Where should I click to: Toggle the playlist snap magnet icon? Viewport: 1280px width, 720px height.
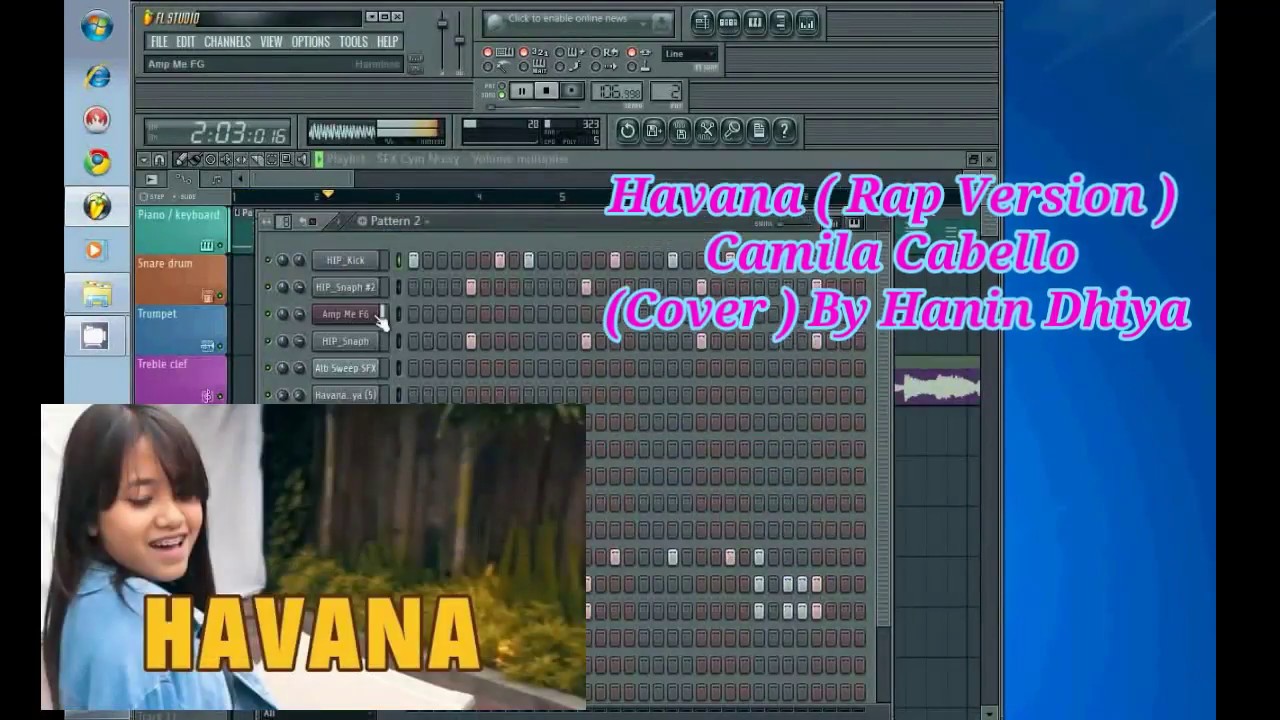click(x=159, y=159)
